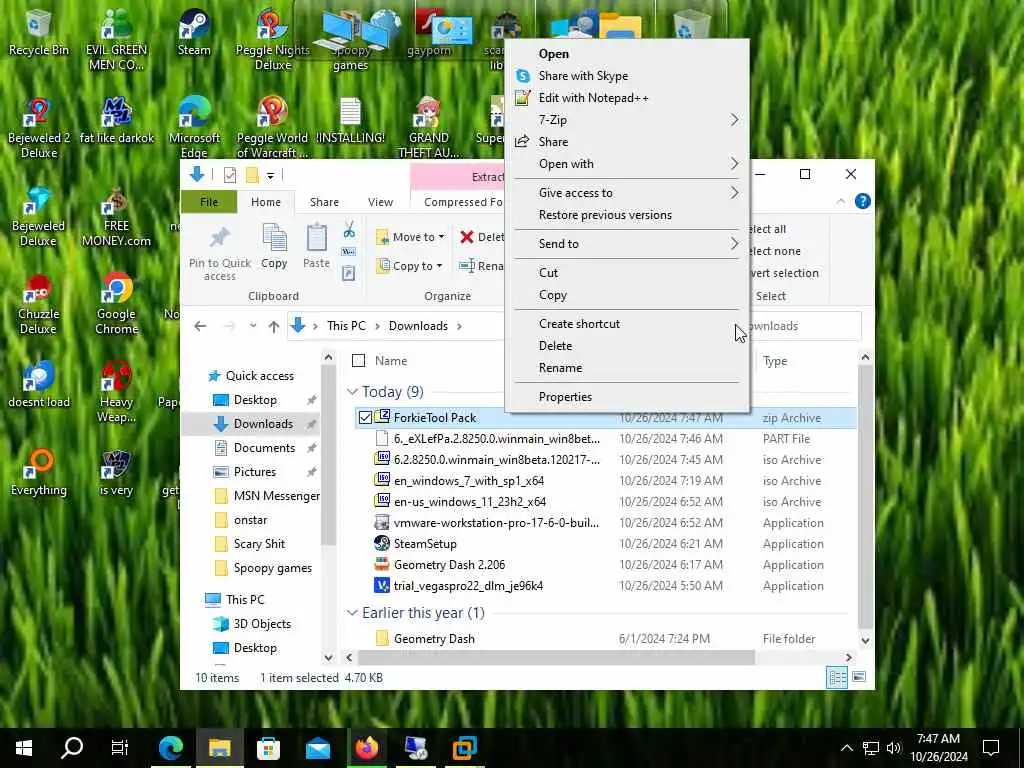Toggle the select-all checkbox beside Name
Screen dimensions: 1024x768
pos(359,360)
